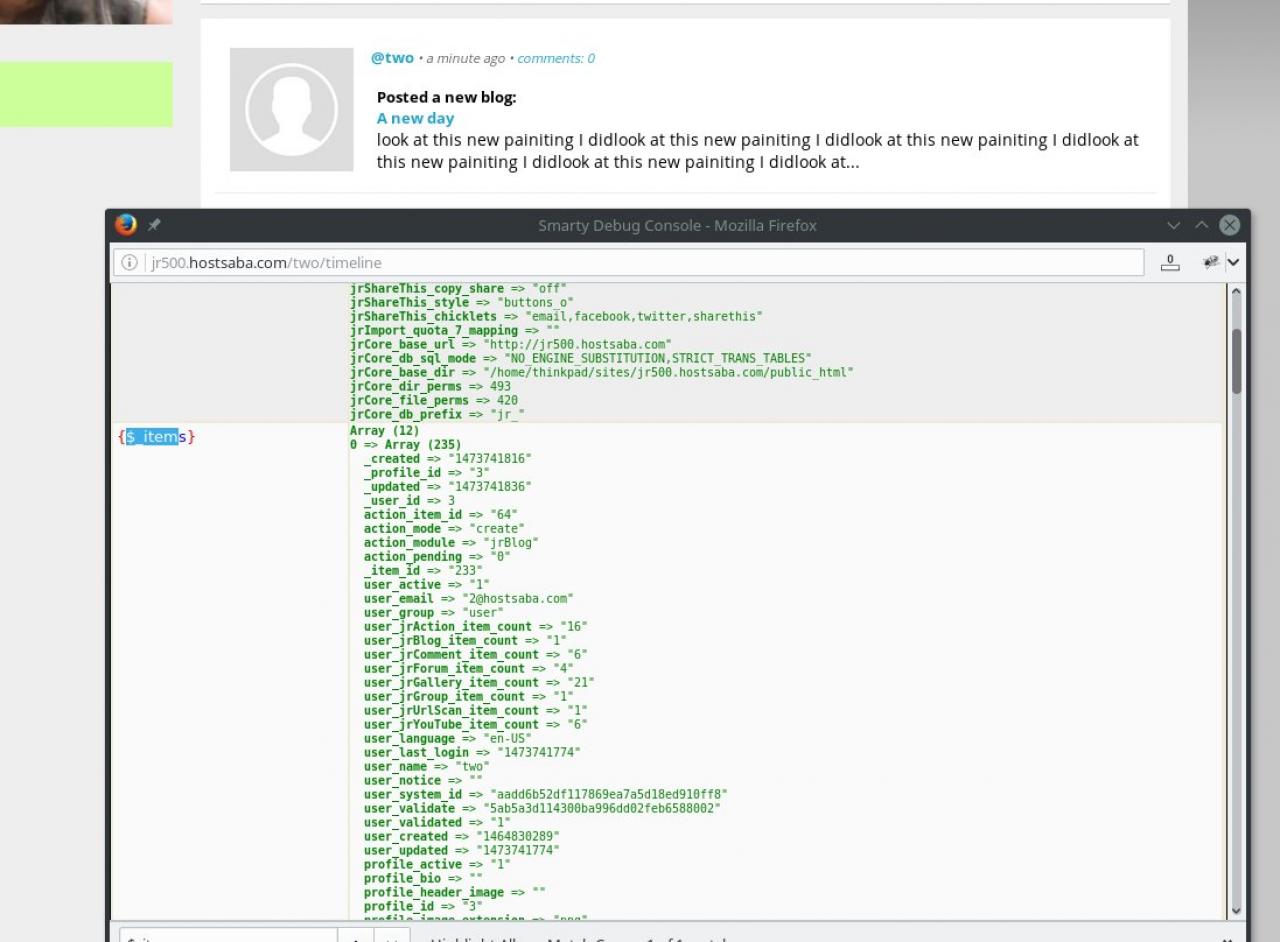Minimize the debug console window
Image resolution: width=1280 pixels, height=942 pixels.
pyautogui.click(x=1174, y=225)
